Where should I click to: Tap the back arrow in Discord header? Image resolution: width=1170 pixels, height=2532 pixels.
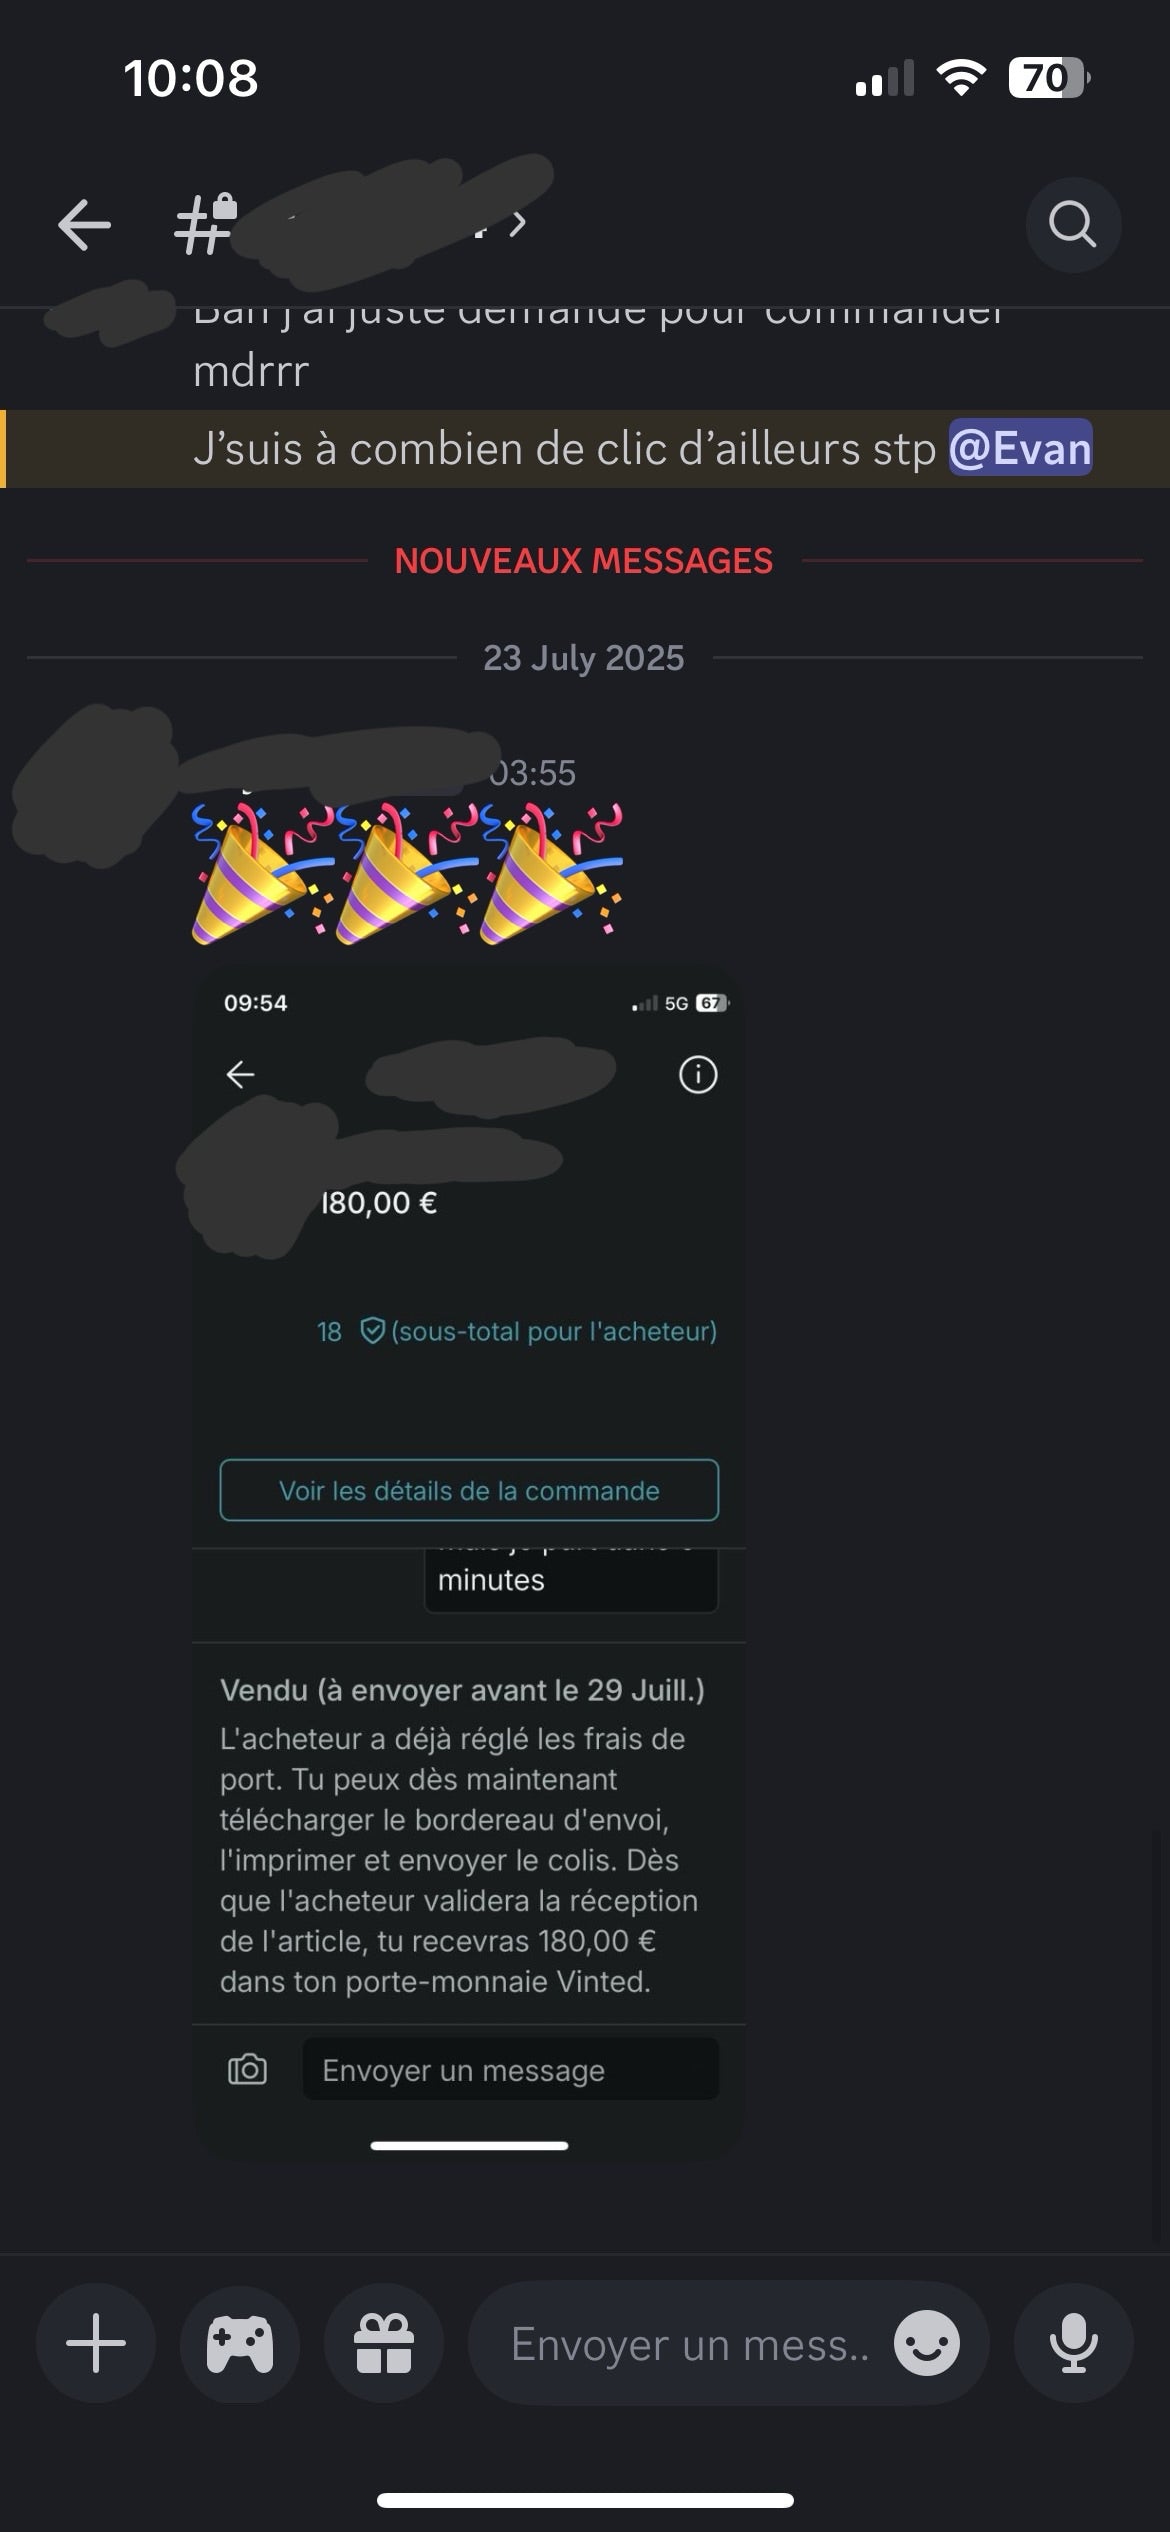click(x=84, y=224)
